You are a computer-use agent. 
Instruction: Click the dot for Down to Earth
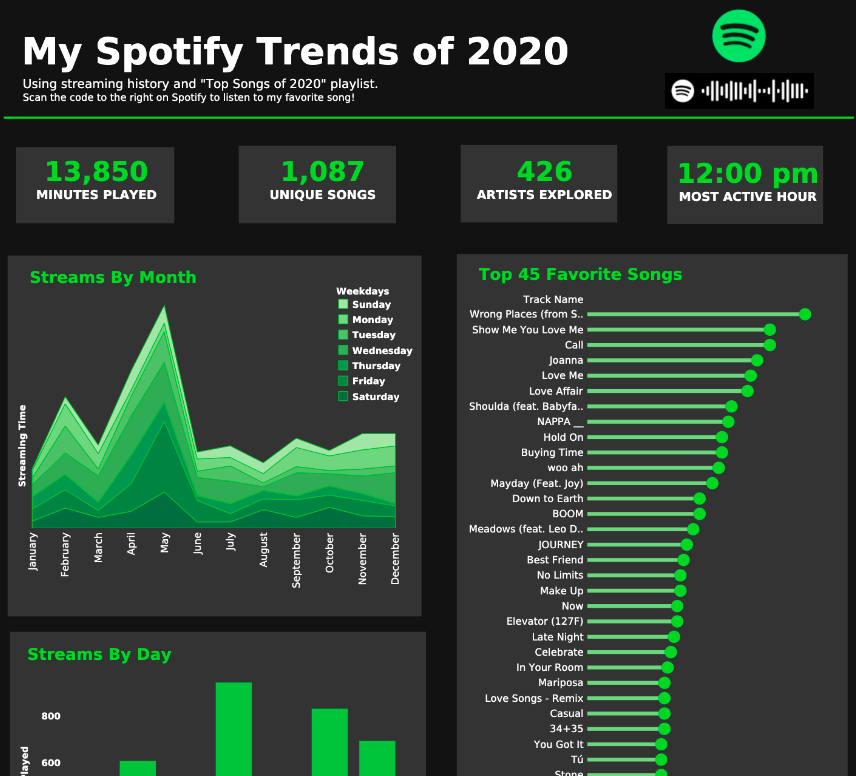pos(699,499)
